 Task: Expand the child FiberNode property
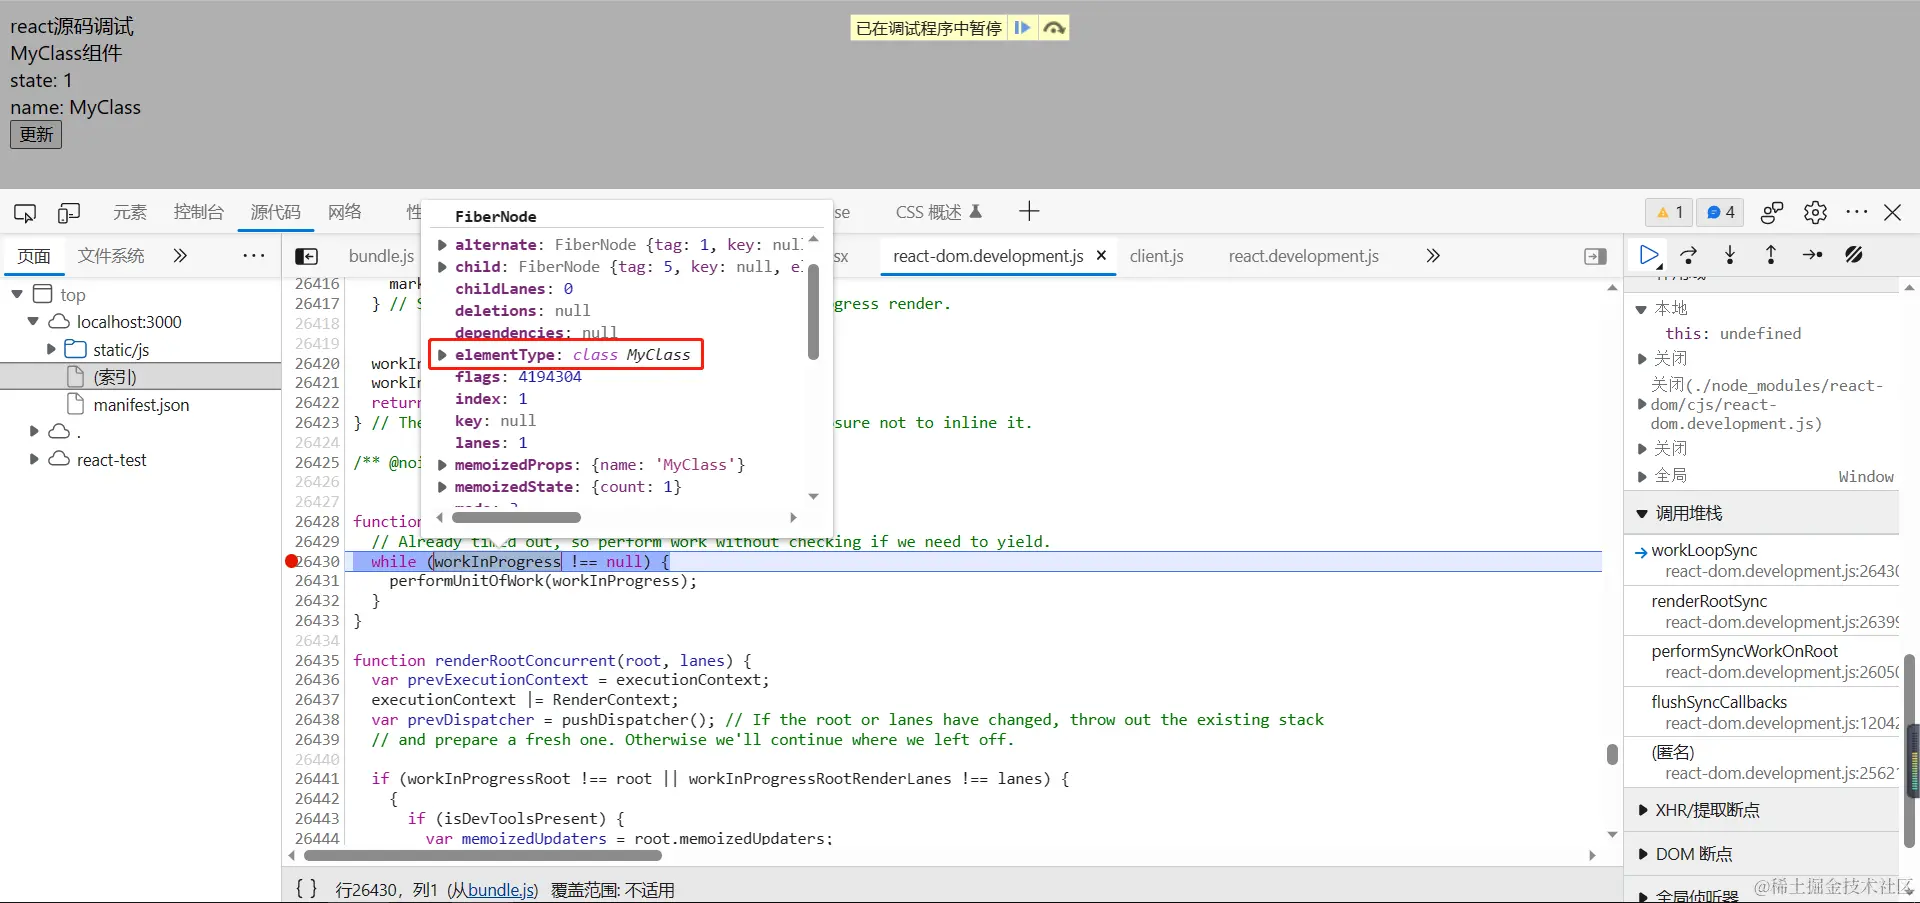pyautogui.click(x=442, y=267)
